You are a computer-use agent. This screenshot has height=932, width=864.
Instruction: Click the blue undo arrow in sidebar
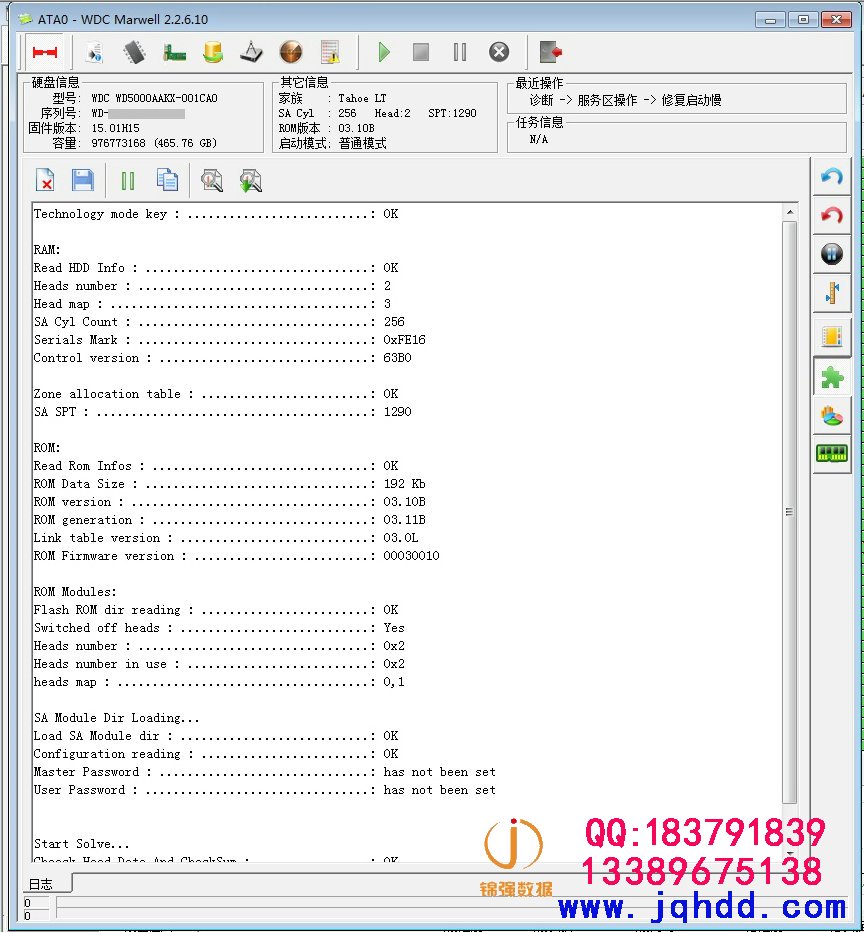pos(831,176)
